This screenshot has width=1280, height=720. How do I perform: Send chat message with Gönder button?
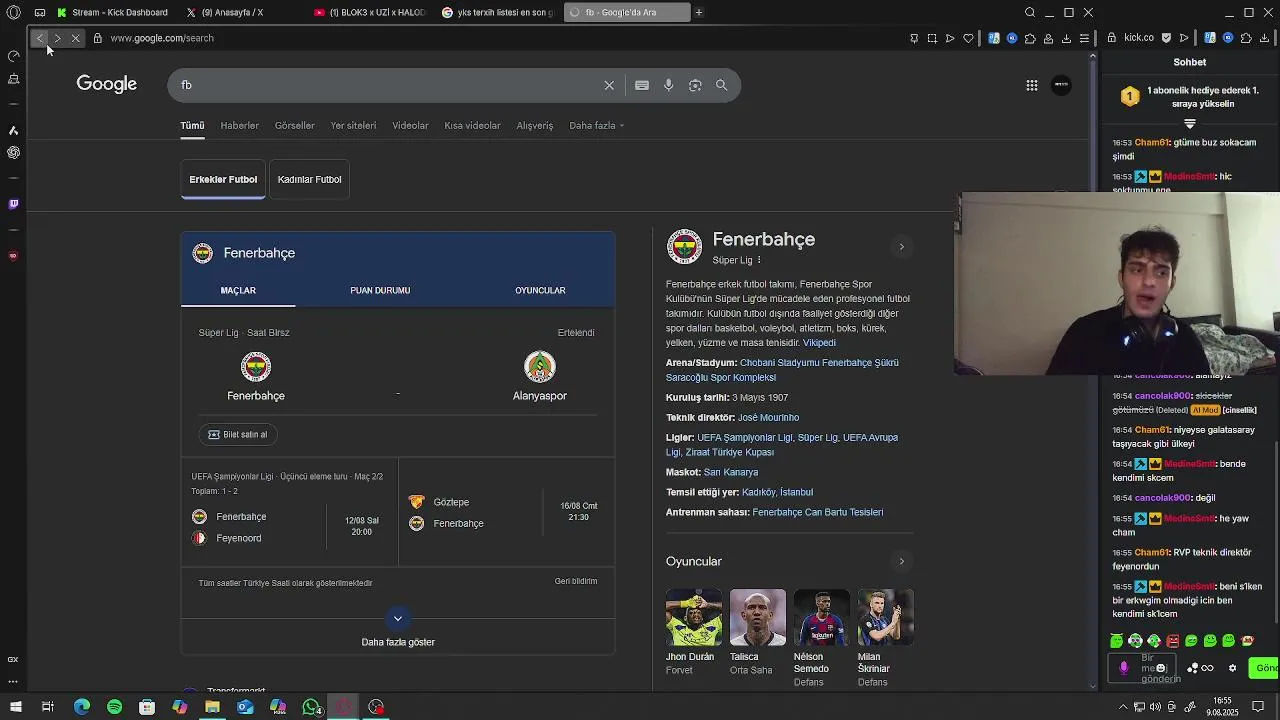(x=1264, y=668)
